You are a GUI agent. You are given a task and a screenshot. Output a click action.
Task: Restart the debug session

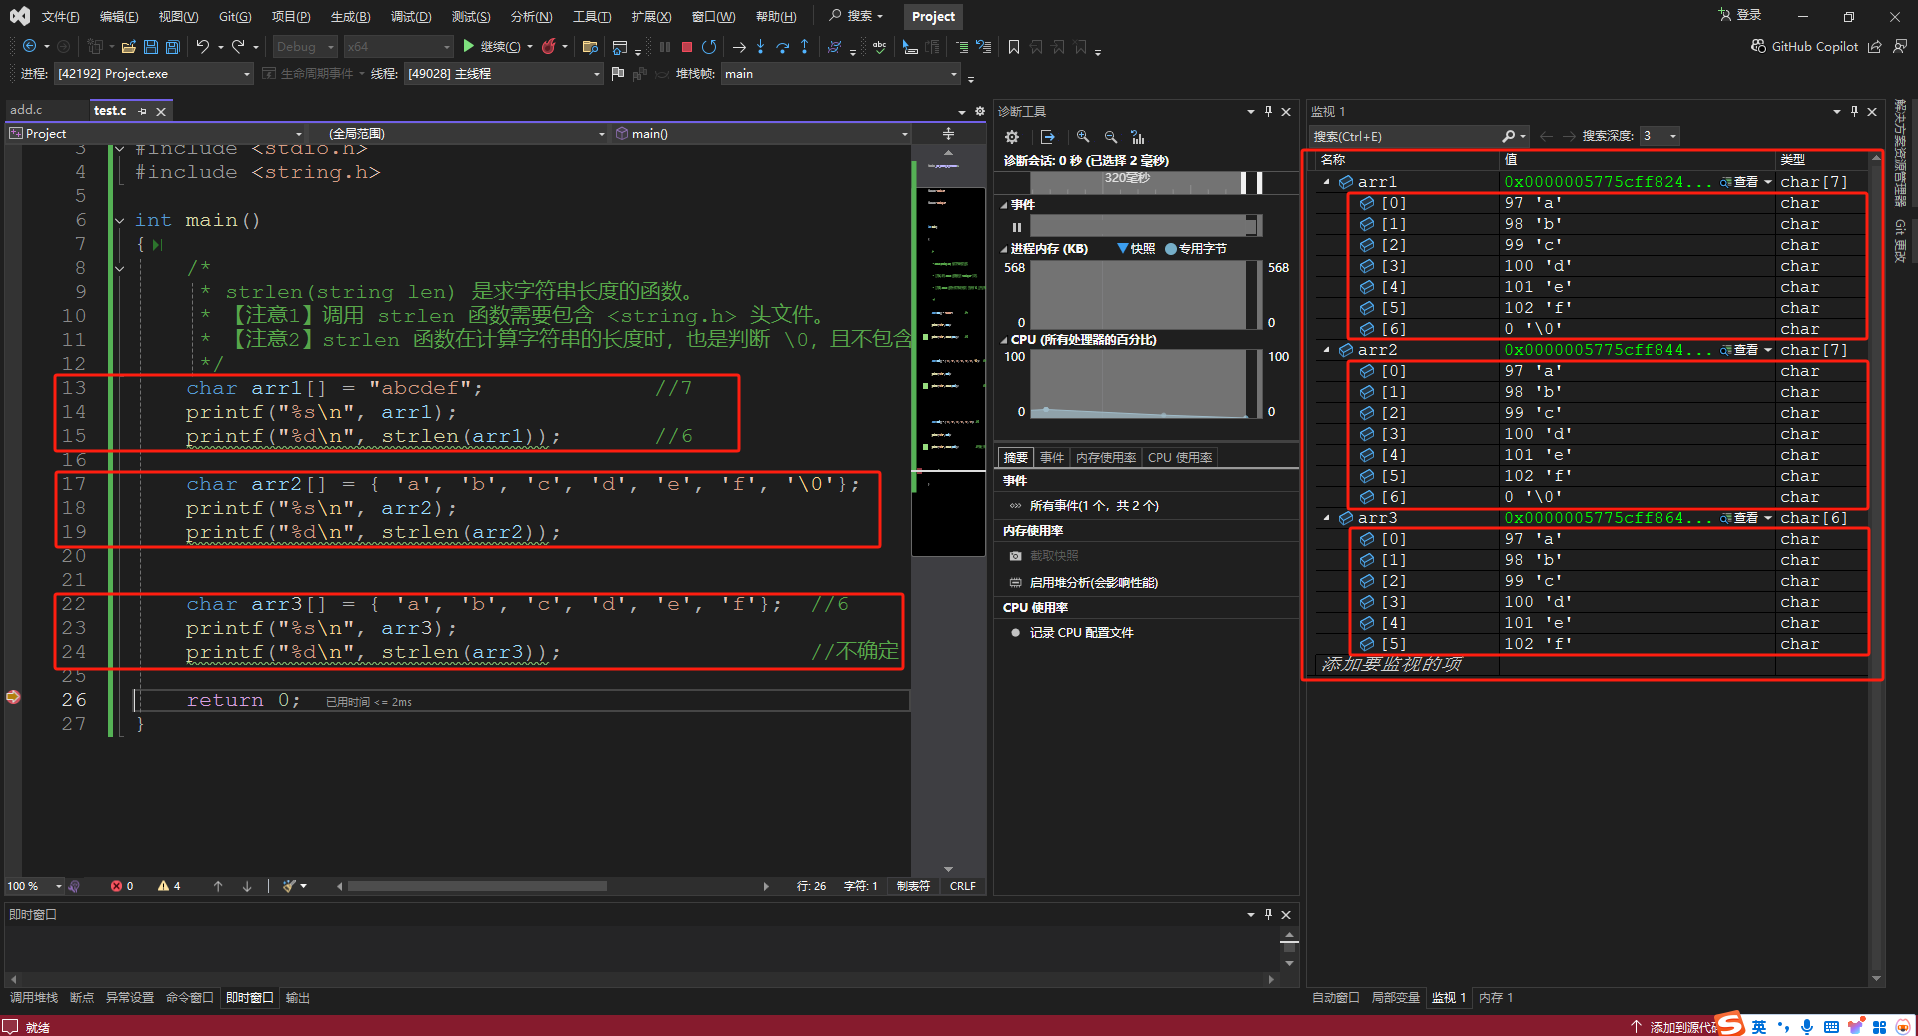pos(709,47)
